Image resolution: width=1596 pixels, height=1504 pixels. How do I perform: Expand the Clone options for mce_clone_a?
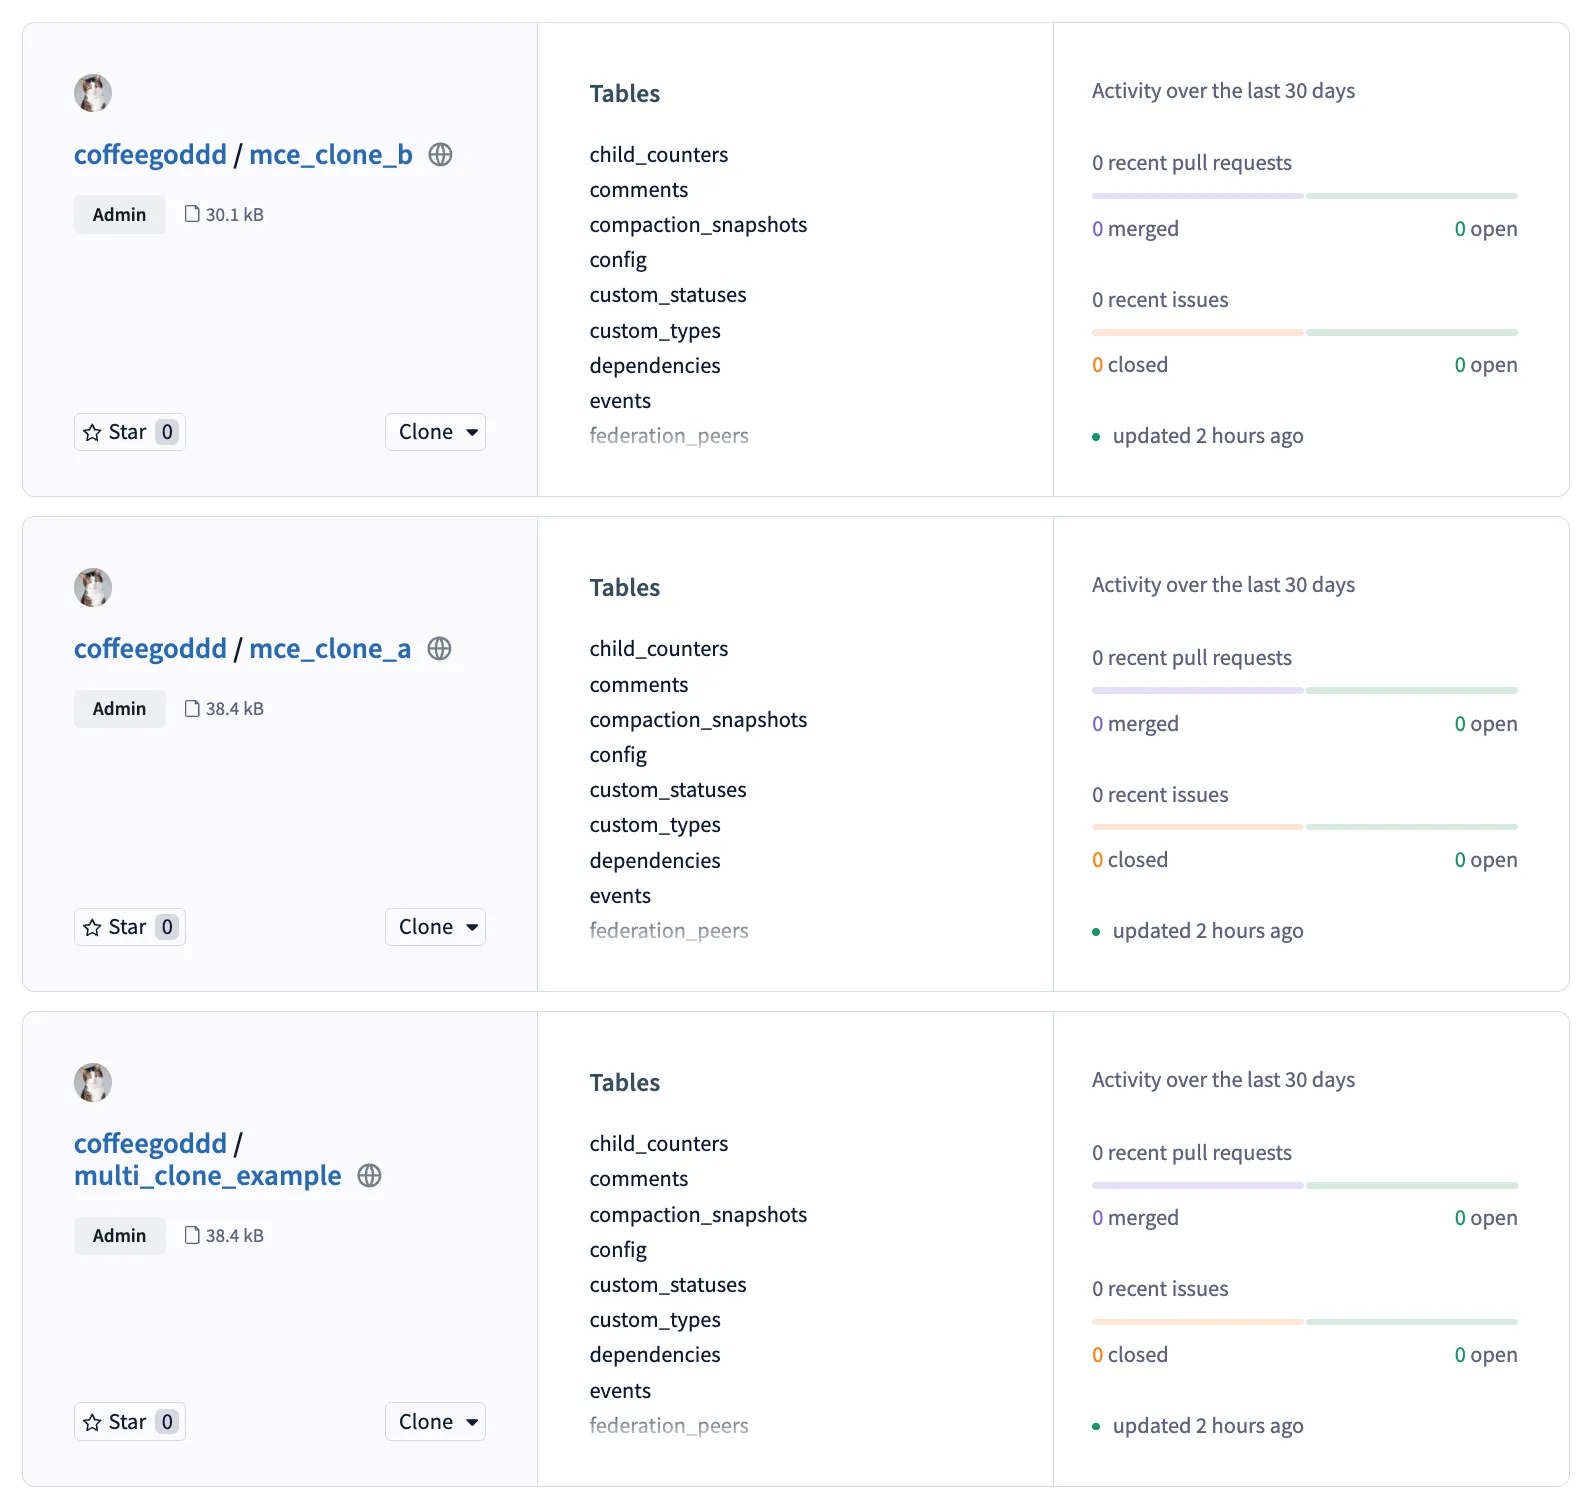click(x=435, y=926)
